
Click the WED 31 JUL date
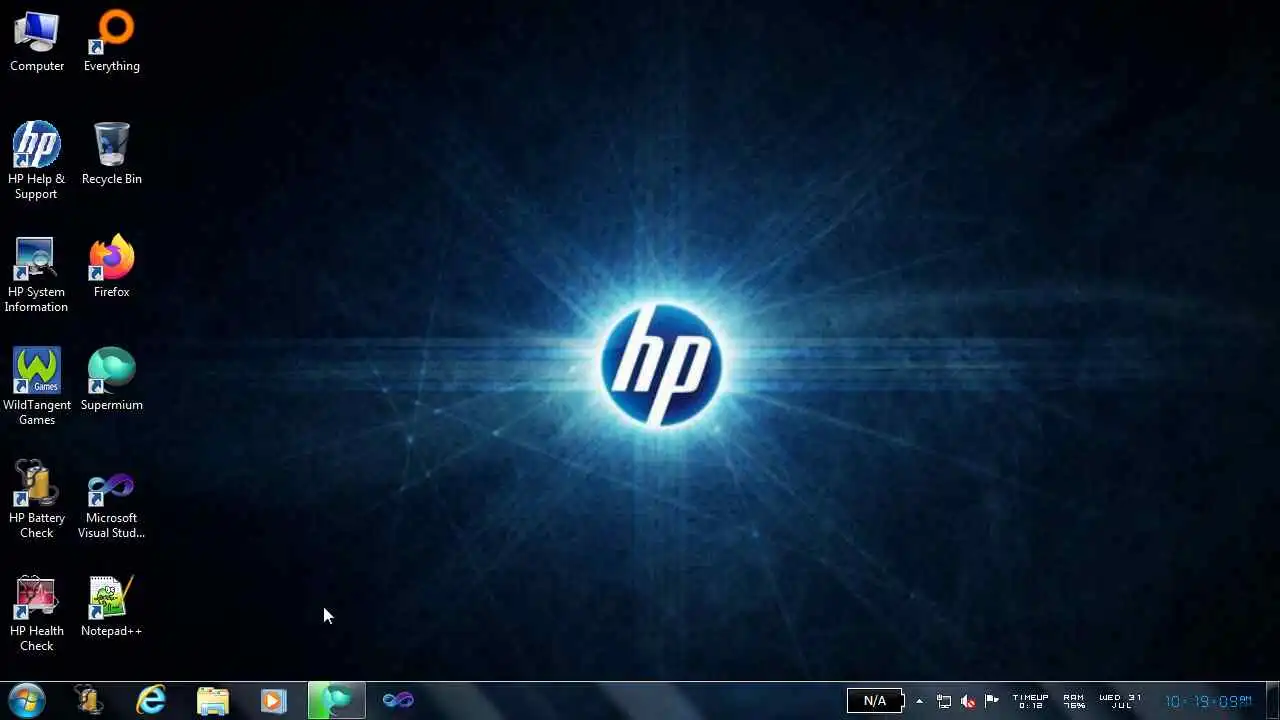click(x=1121, y=701)
